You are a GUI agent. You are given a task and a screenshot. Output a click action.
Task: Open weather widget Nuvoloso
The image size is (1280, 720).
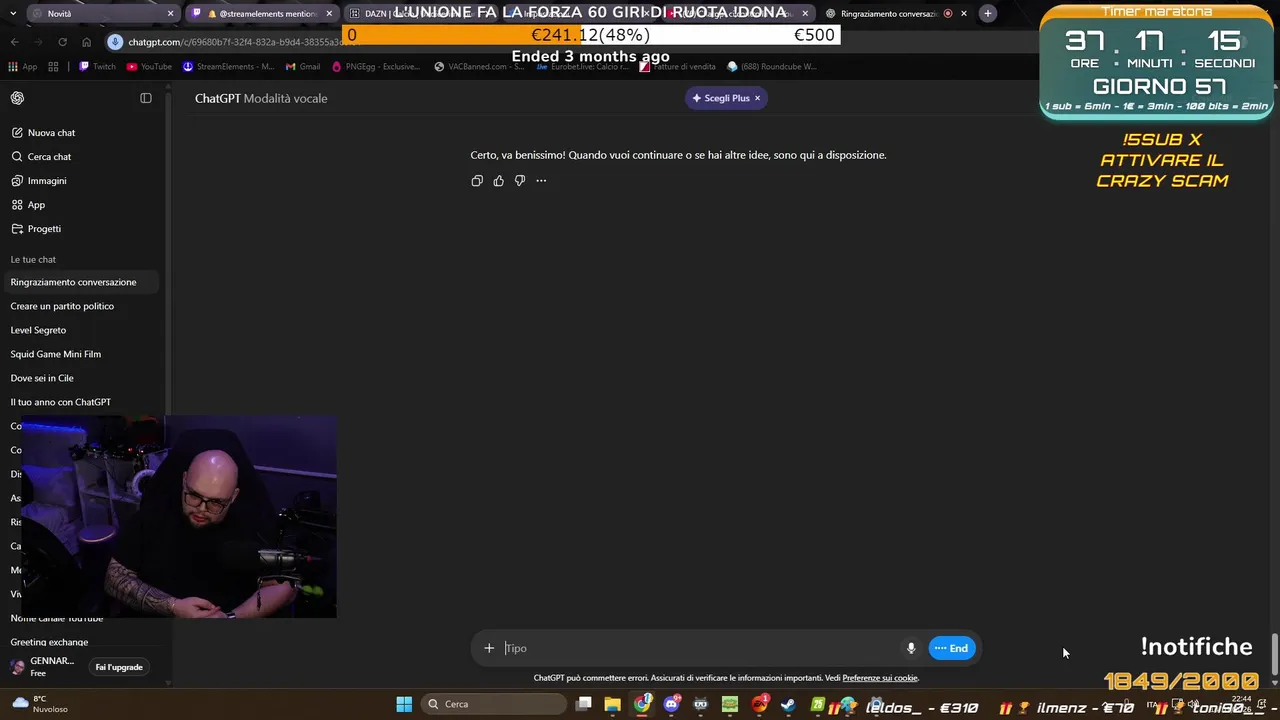40,704
